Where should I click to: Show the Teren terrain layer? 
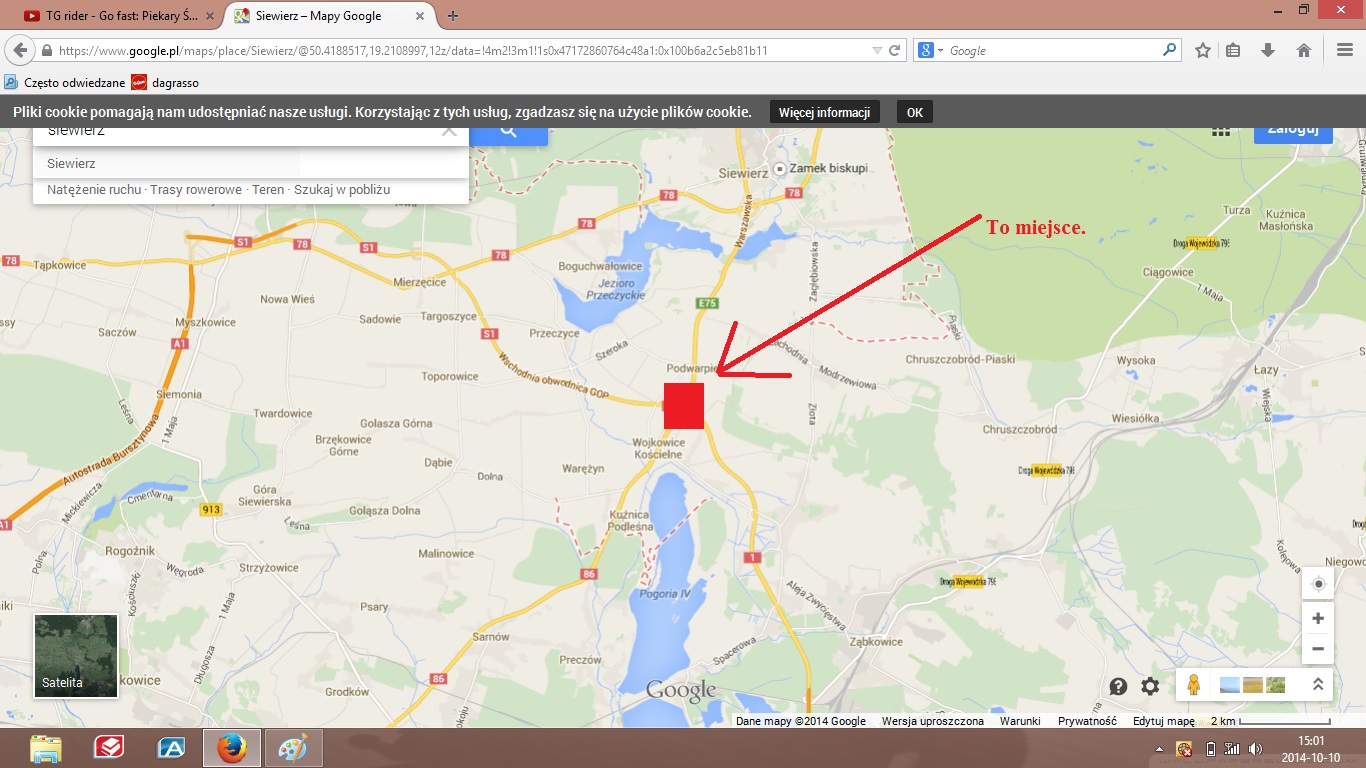click(x=268, y=190)
